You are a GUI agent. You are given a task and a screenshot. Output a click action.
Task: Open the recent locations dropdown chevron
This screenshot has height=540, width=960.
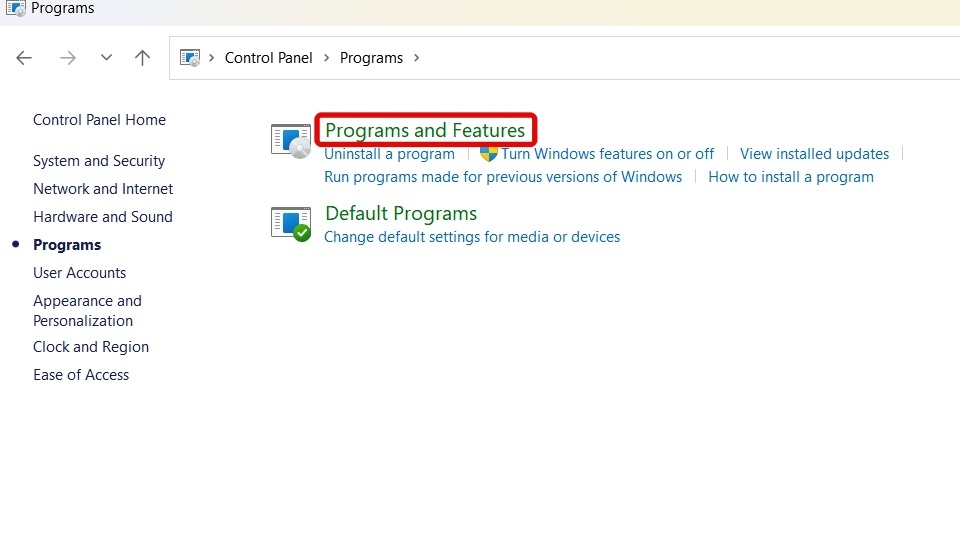(x=107, y=58)
